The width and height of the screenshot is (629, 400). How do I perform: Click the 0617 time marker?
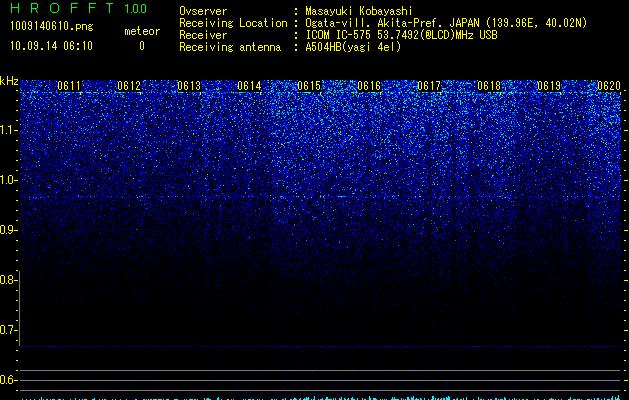[429, 86]
